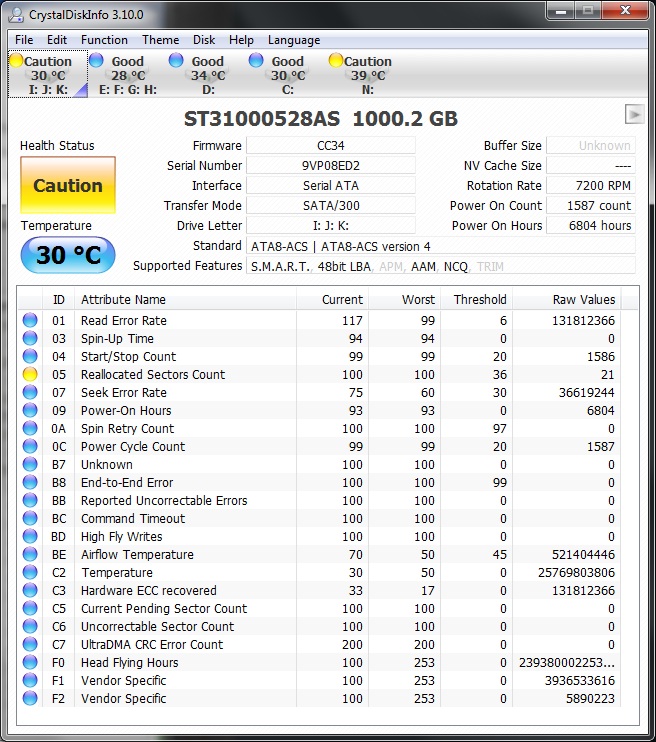Click the Transfer Mode field SATA/300
This screenshot has width=656, height=742.
(331, 205)
